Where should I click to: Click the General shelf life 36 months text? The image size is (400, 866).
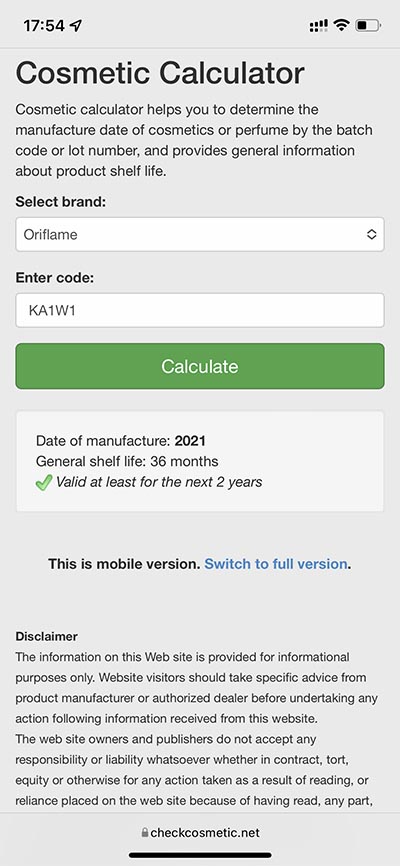(127, 461)
